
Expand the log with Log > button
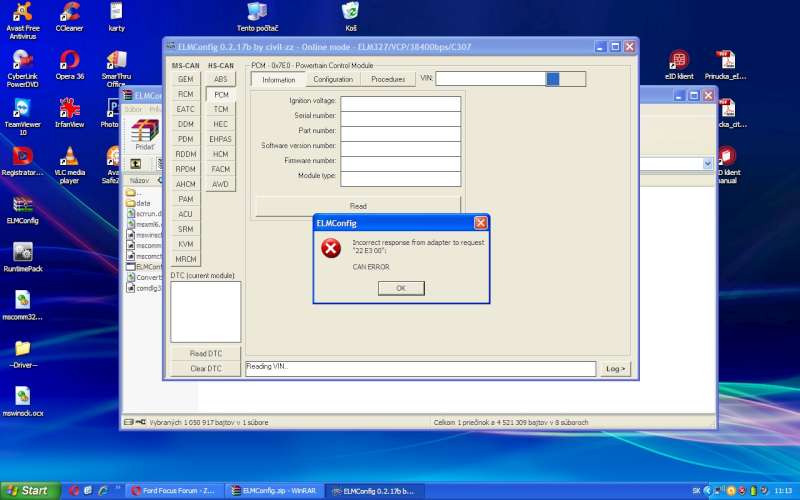pos(616,369)
